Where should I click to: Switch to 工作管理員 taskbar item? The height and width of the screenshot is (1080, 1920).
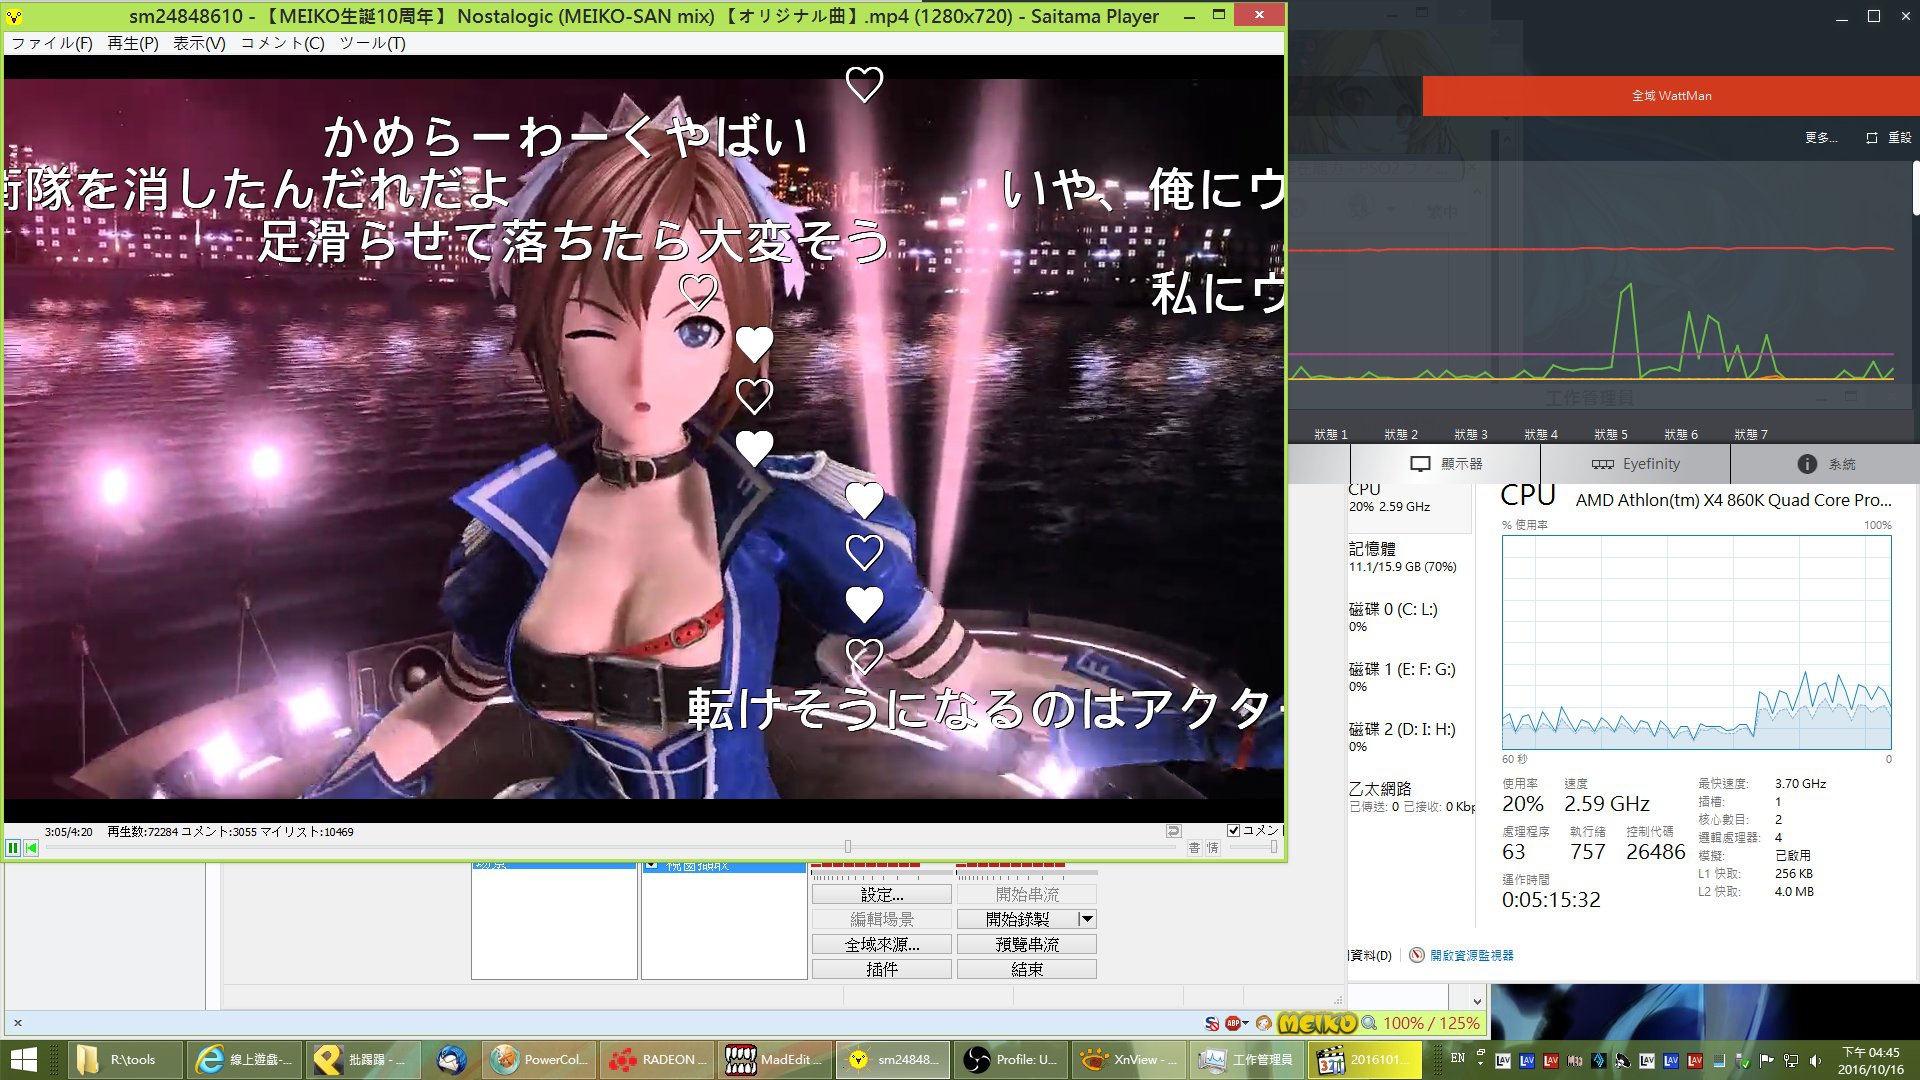tap(1247, 1060)
